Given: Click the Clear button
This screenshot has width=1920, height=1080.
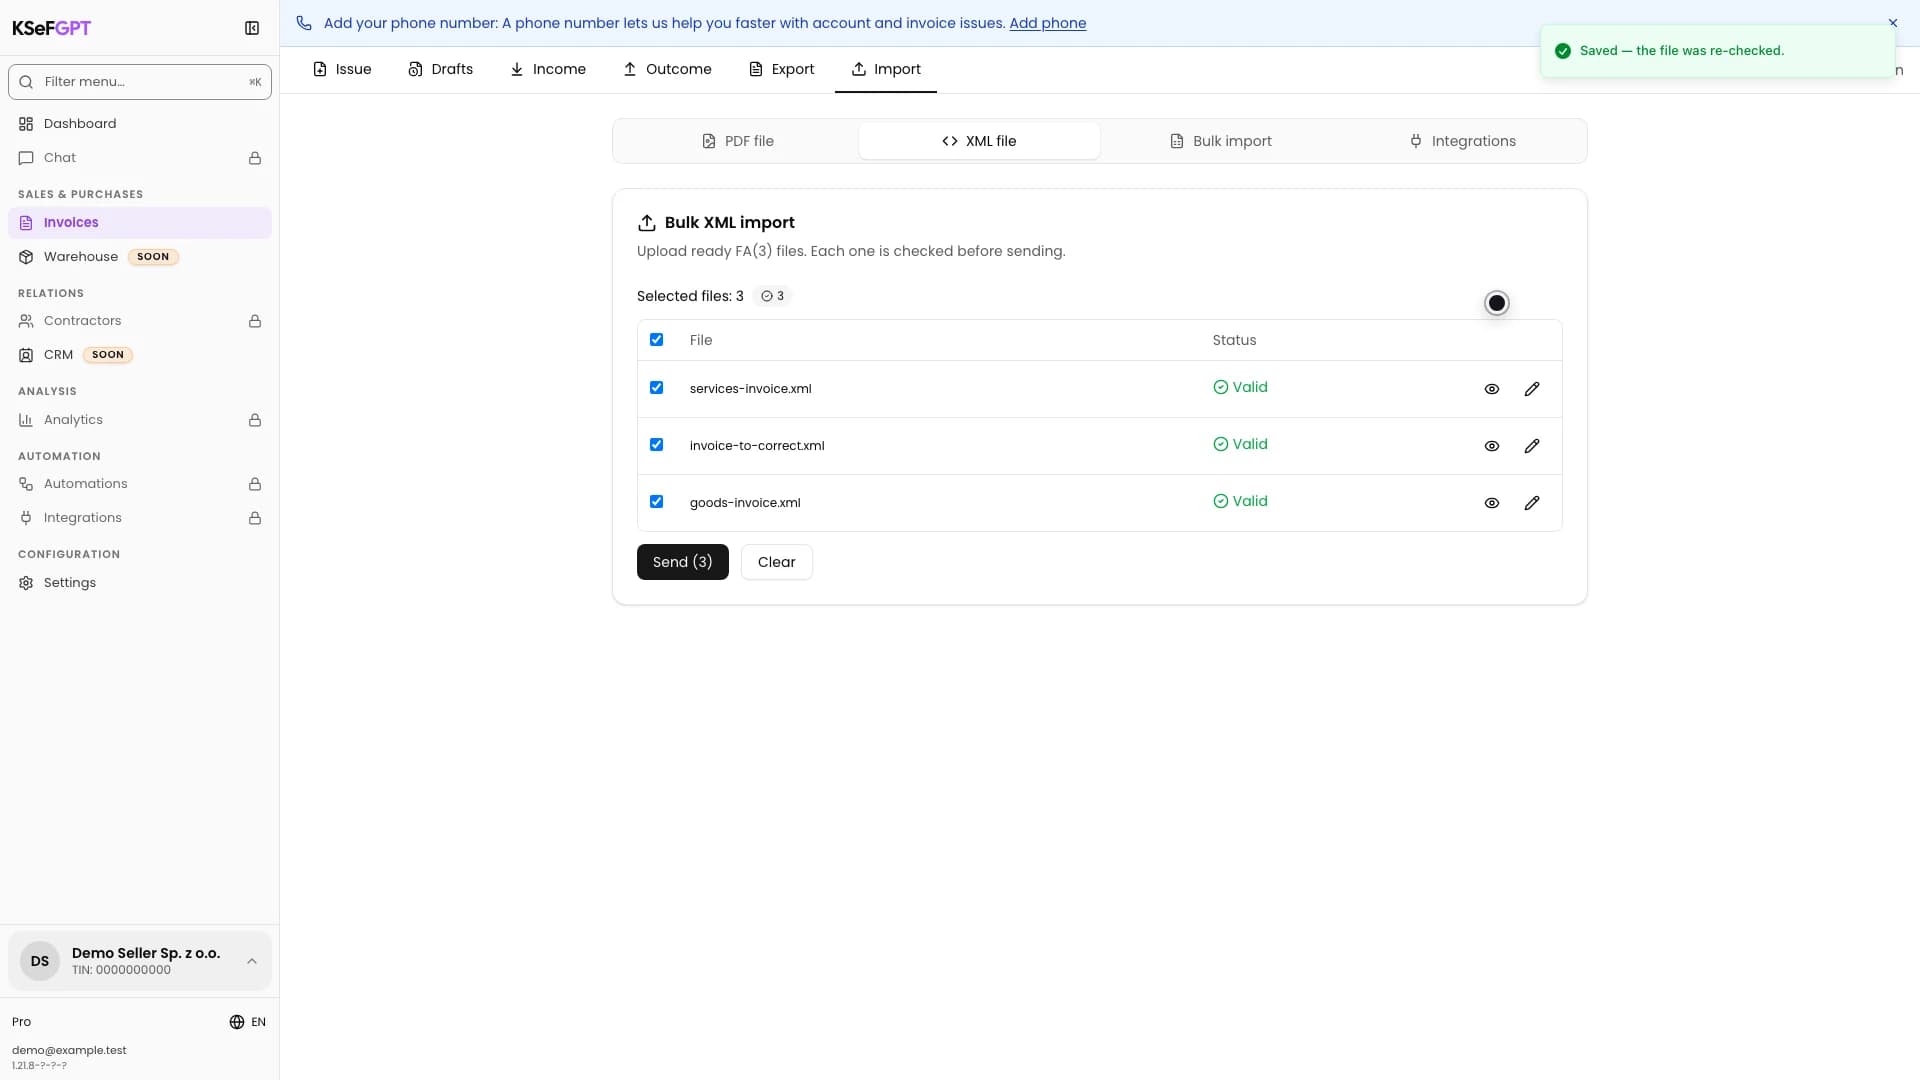Looking at the screenshot, I should tap(777, 562).
